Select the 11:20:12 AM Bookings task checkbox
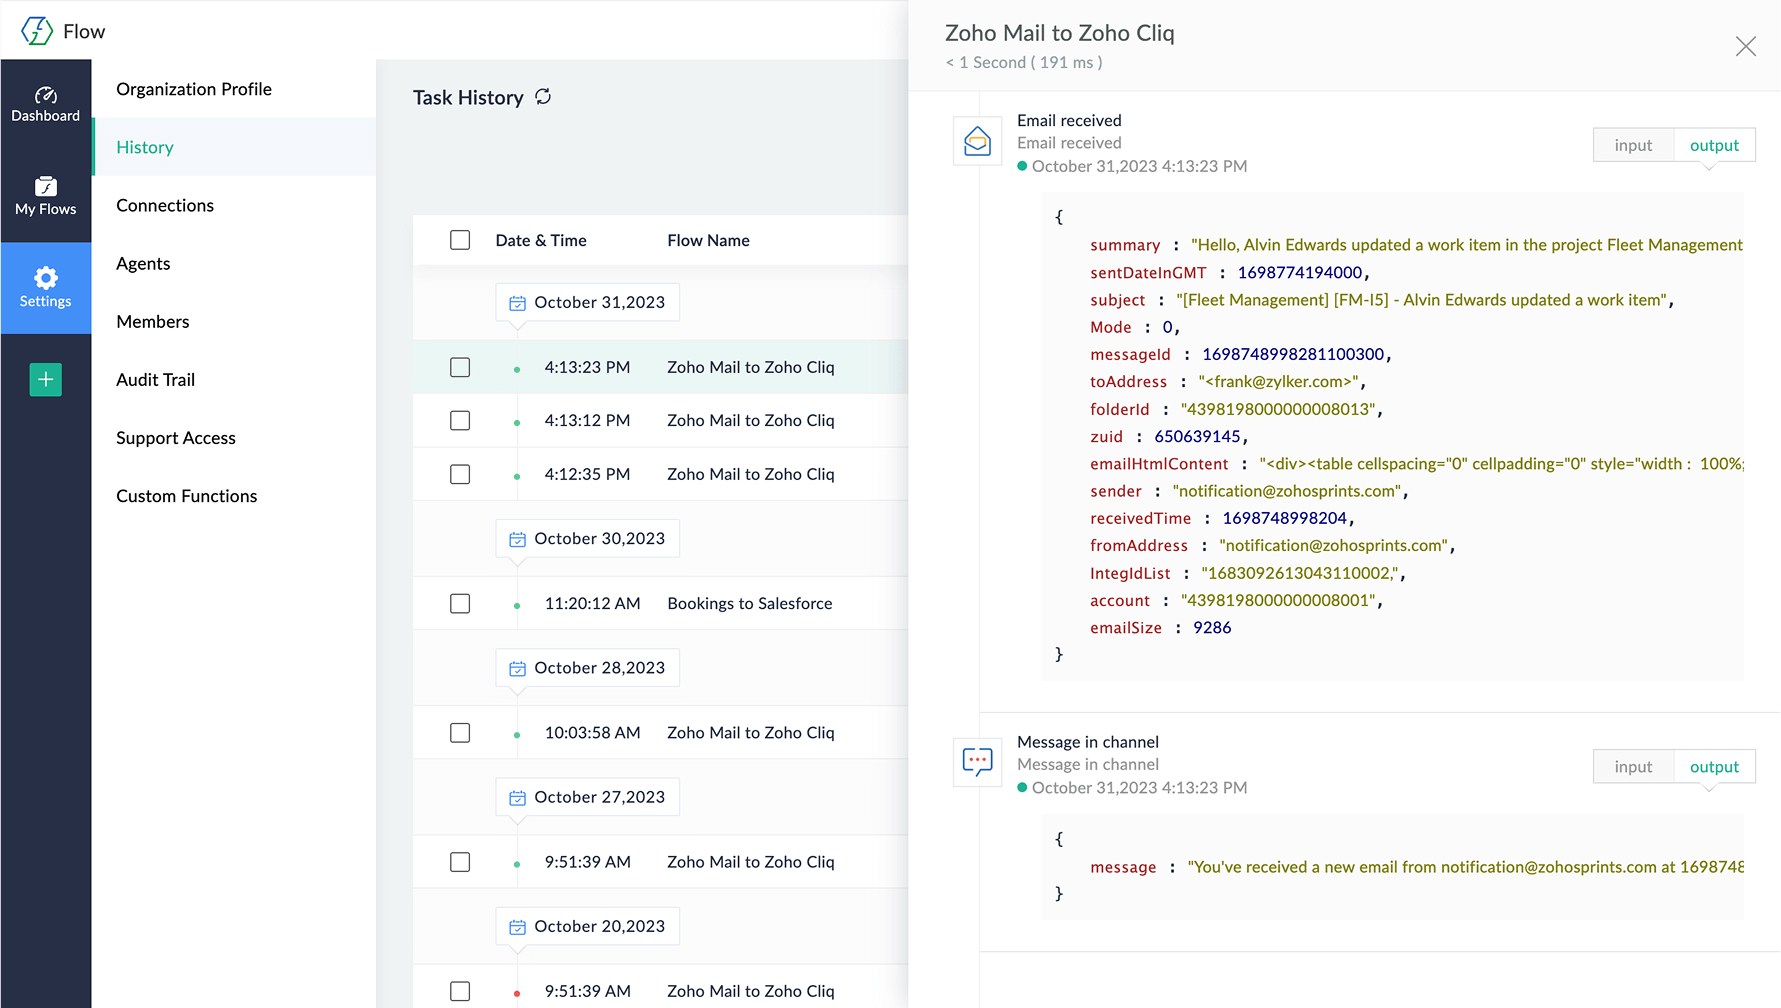1781x1008 pixels. pyautogui.click(x=460, y=604)
